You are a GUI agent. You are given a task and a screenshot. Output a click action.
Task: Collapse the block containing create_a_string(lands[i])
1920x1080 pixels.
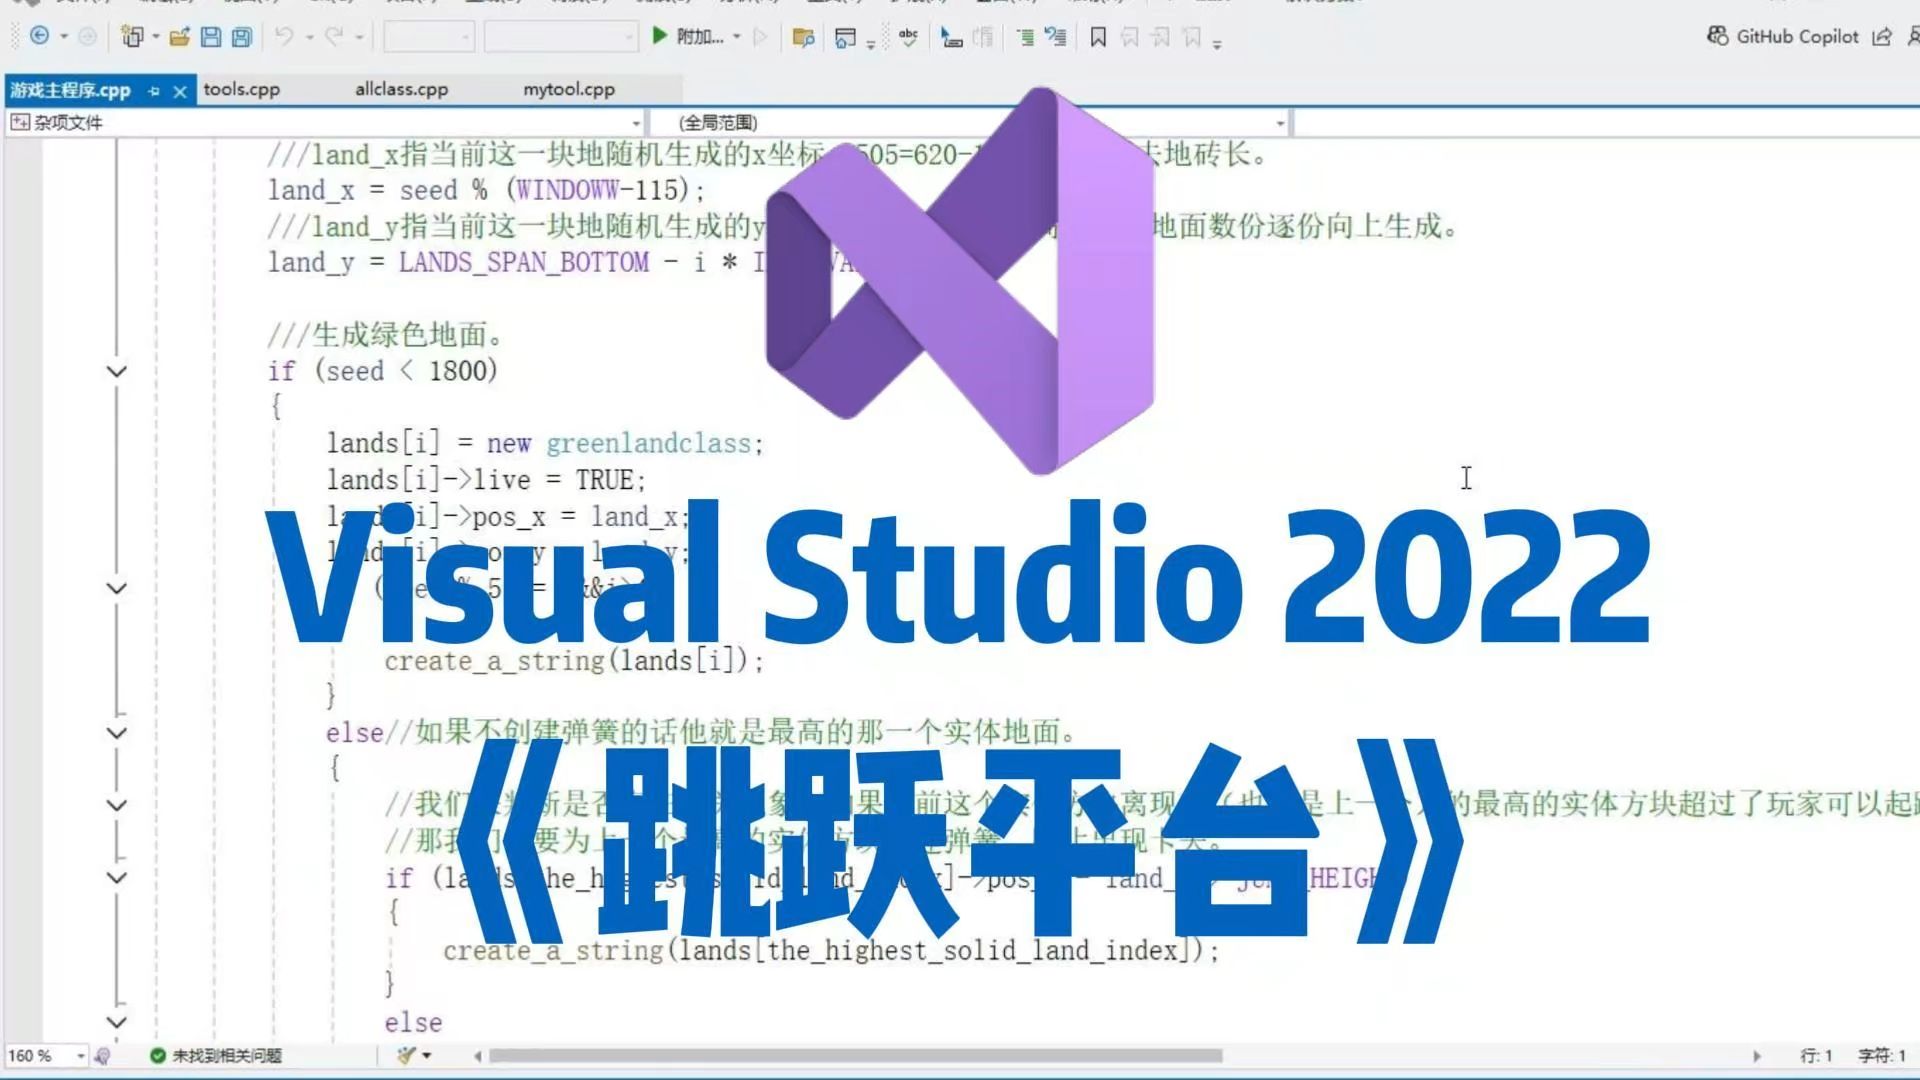pos(116,588)
